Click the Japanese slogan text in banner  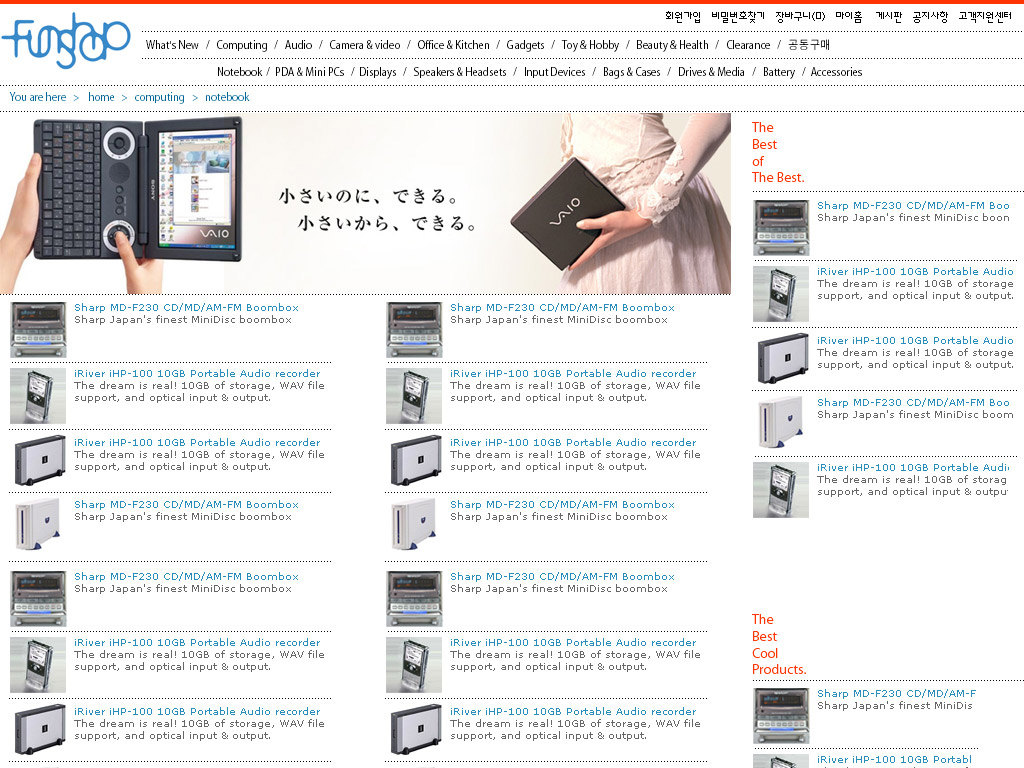pos(377,209)
